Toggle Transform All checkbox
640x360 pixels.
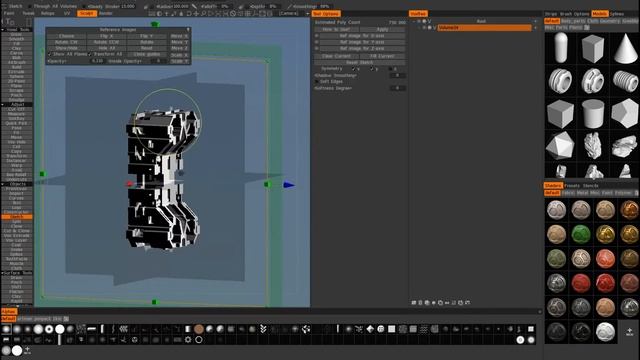coord(90,54)
